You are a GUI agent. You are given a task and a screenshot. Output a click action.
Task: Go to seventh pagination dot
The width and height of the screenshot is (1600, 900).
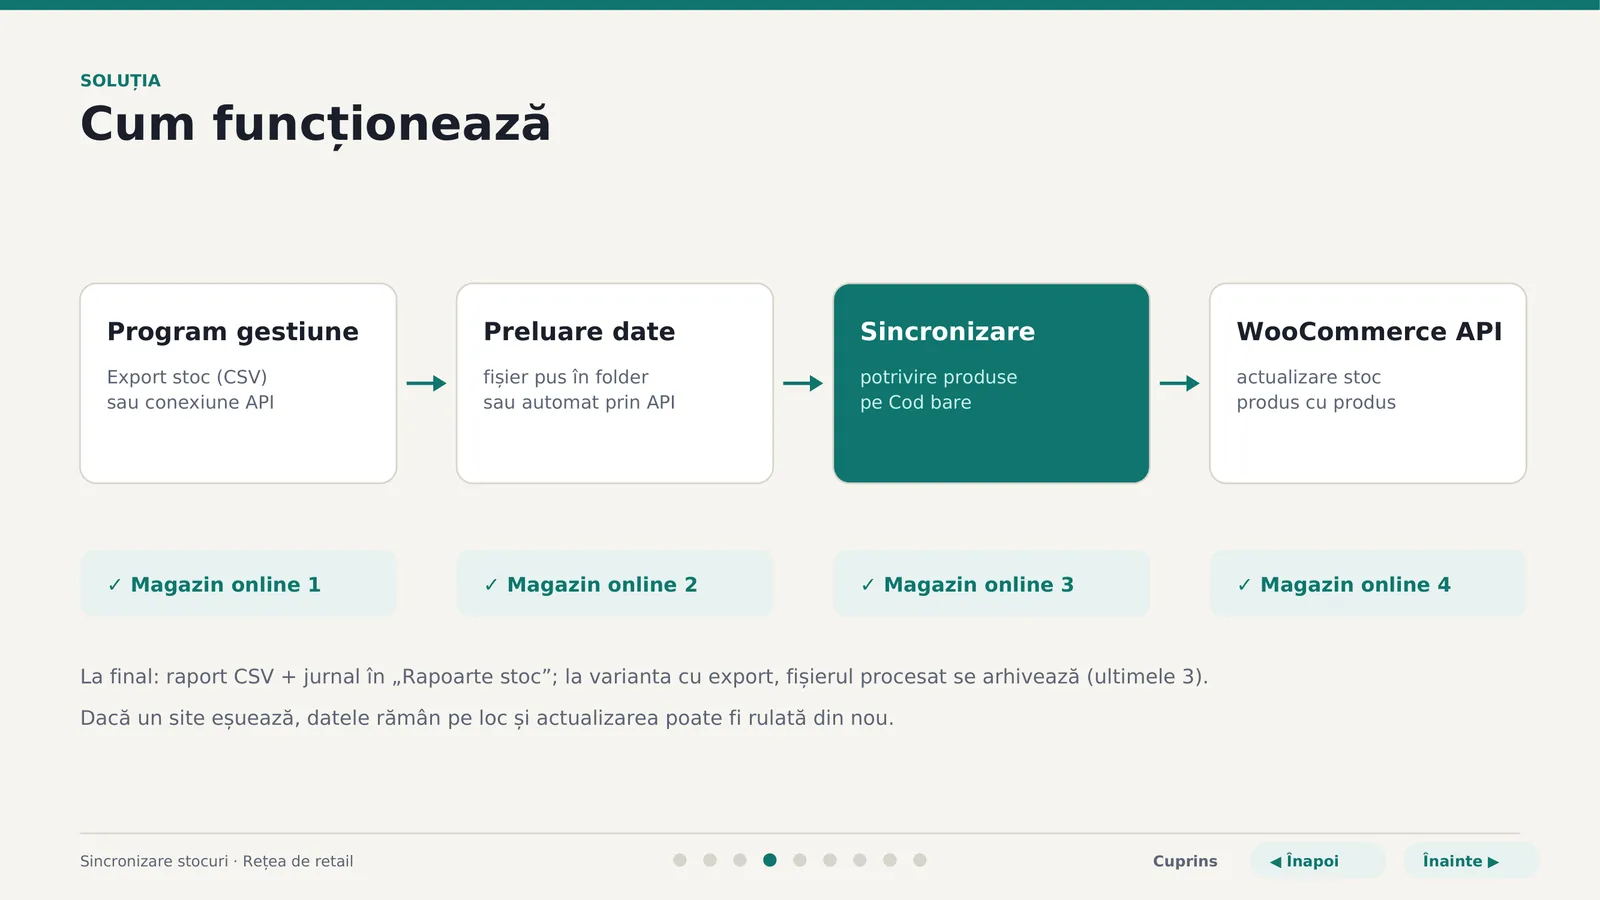click(860, 860)
